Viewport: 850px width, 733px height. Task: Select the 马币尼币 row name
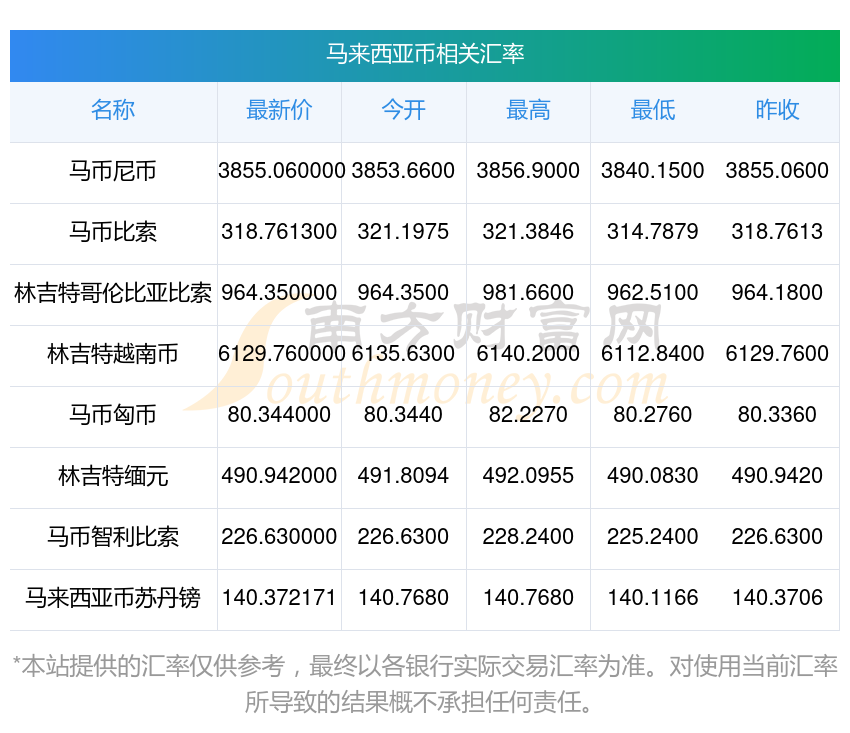pos(113,171)
